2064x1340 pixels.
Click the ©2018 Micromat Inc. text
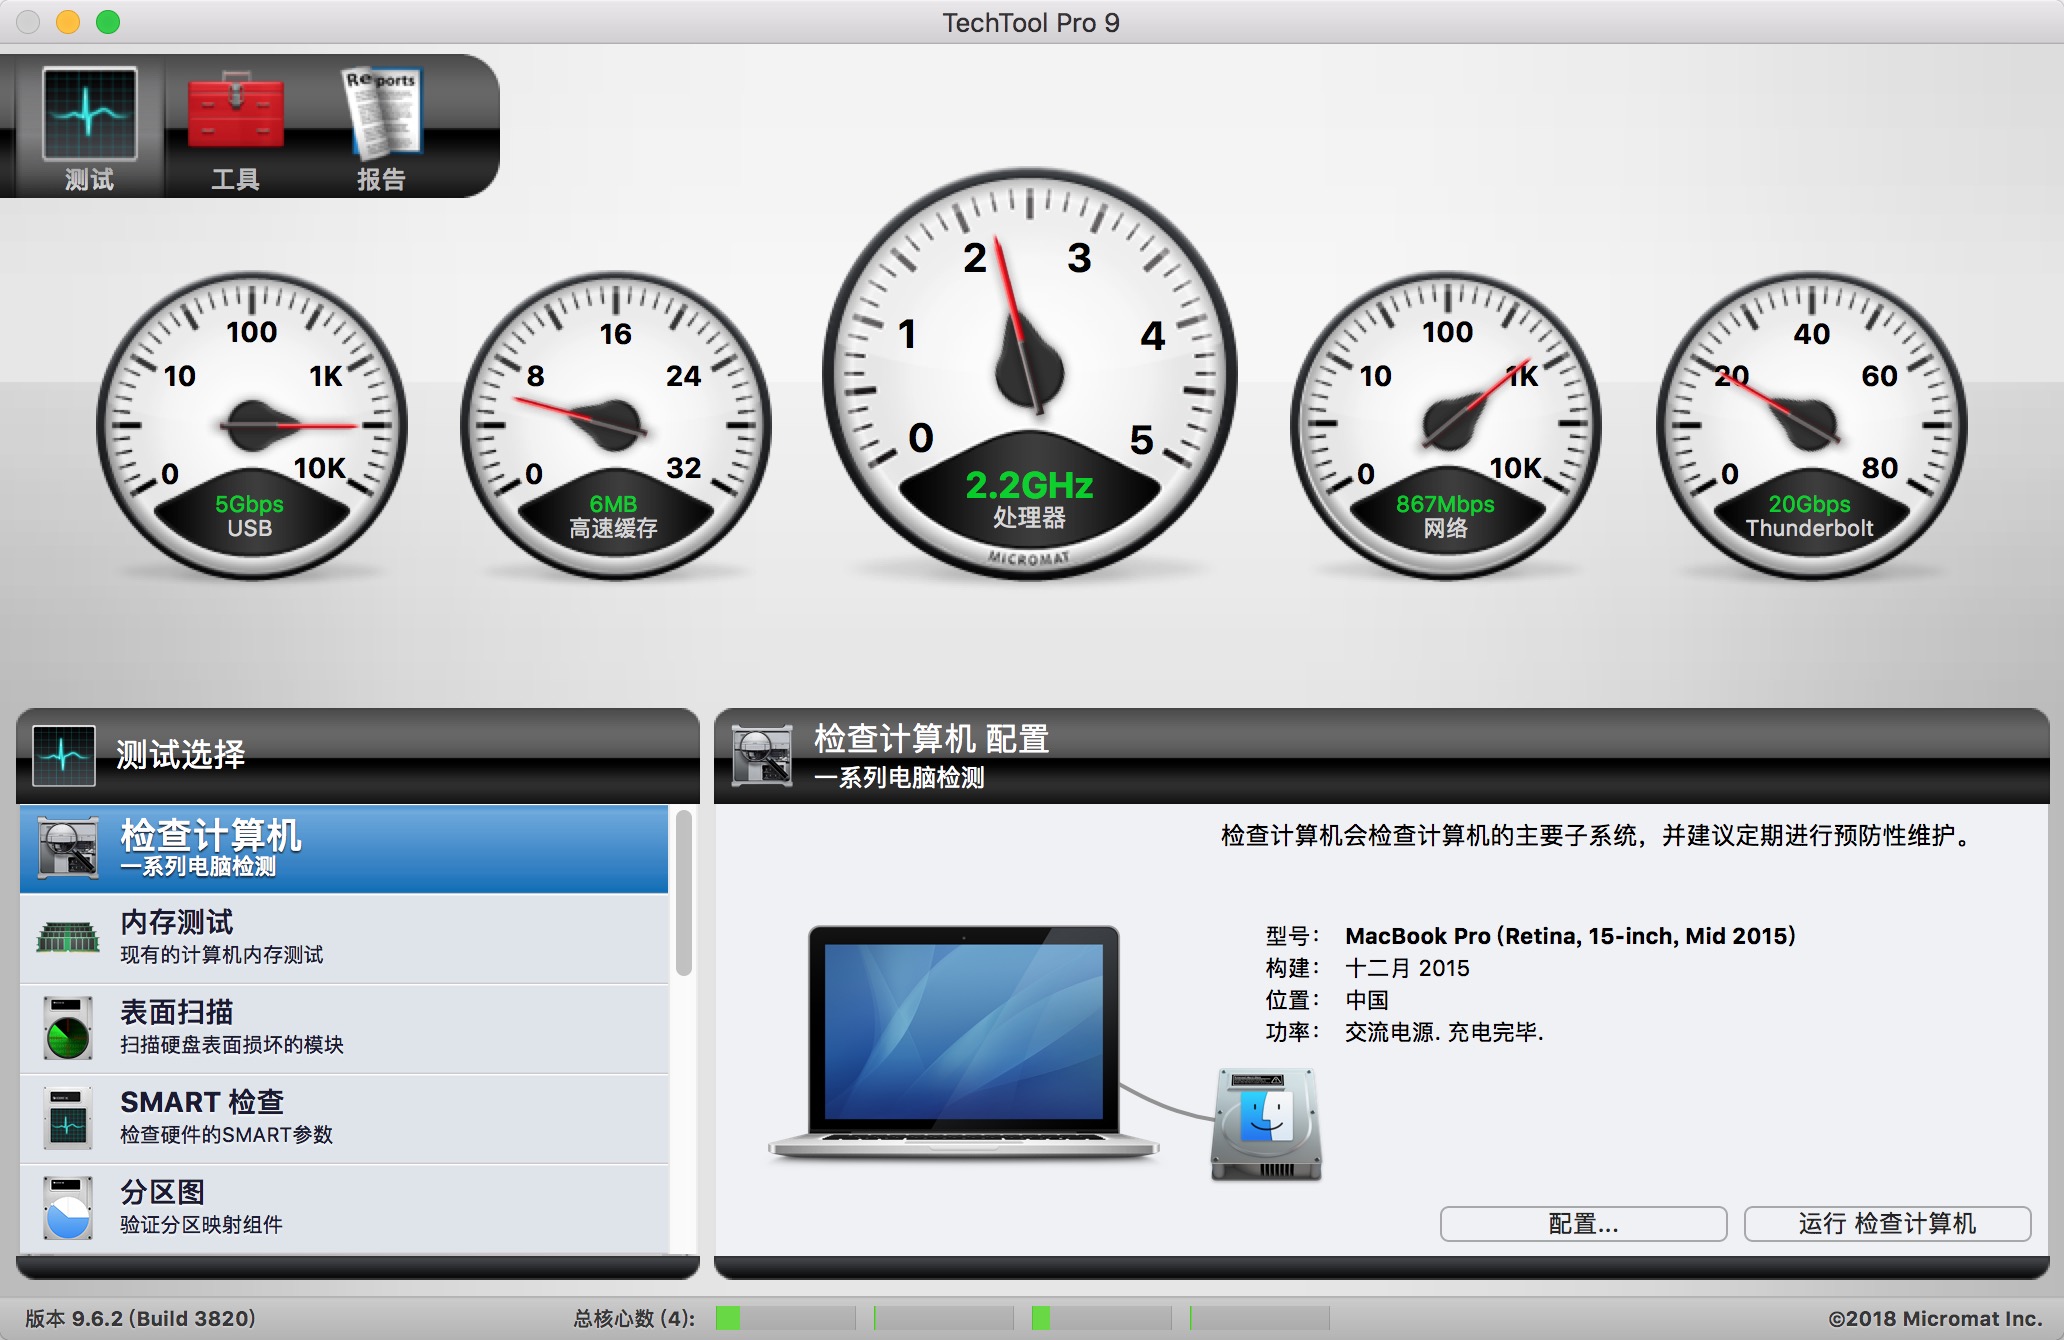click(1936, 1318)
